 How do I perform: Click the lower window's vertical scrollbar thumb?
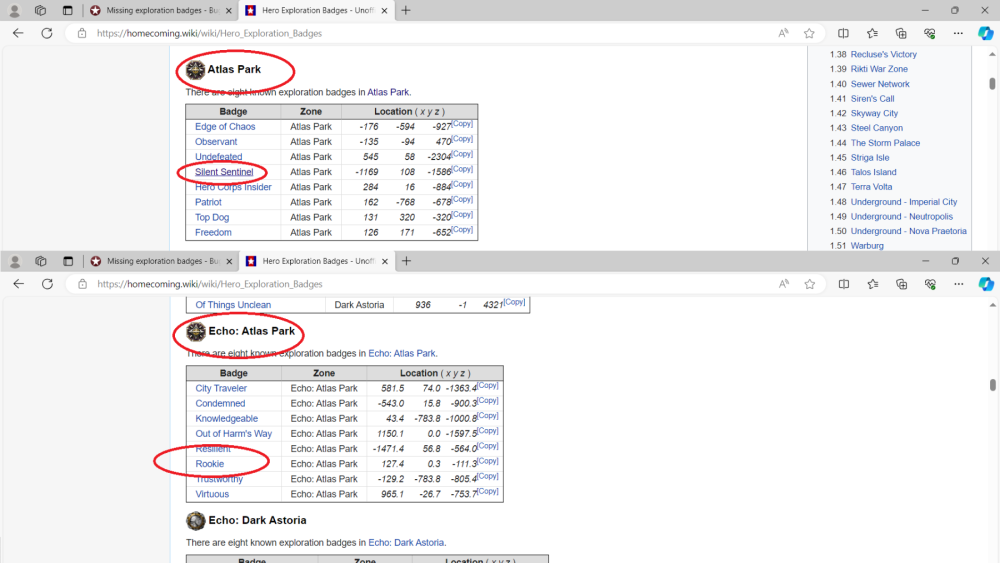(x=993, y=385)
